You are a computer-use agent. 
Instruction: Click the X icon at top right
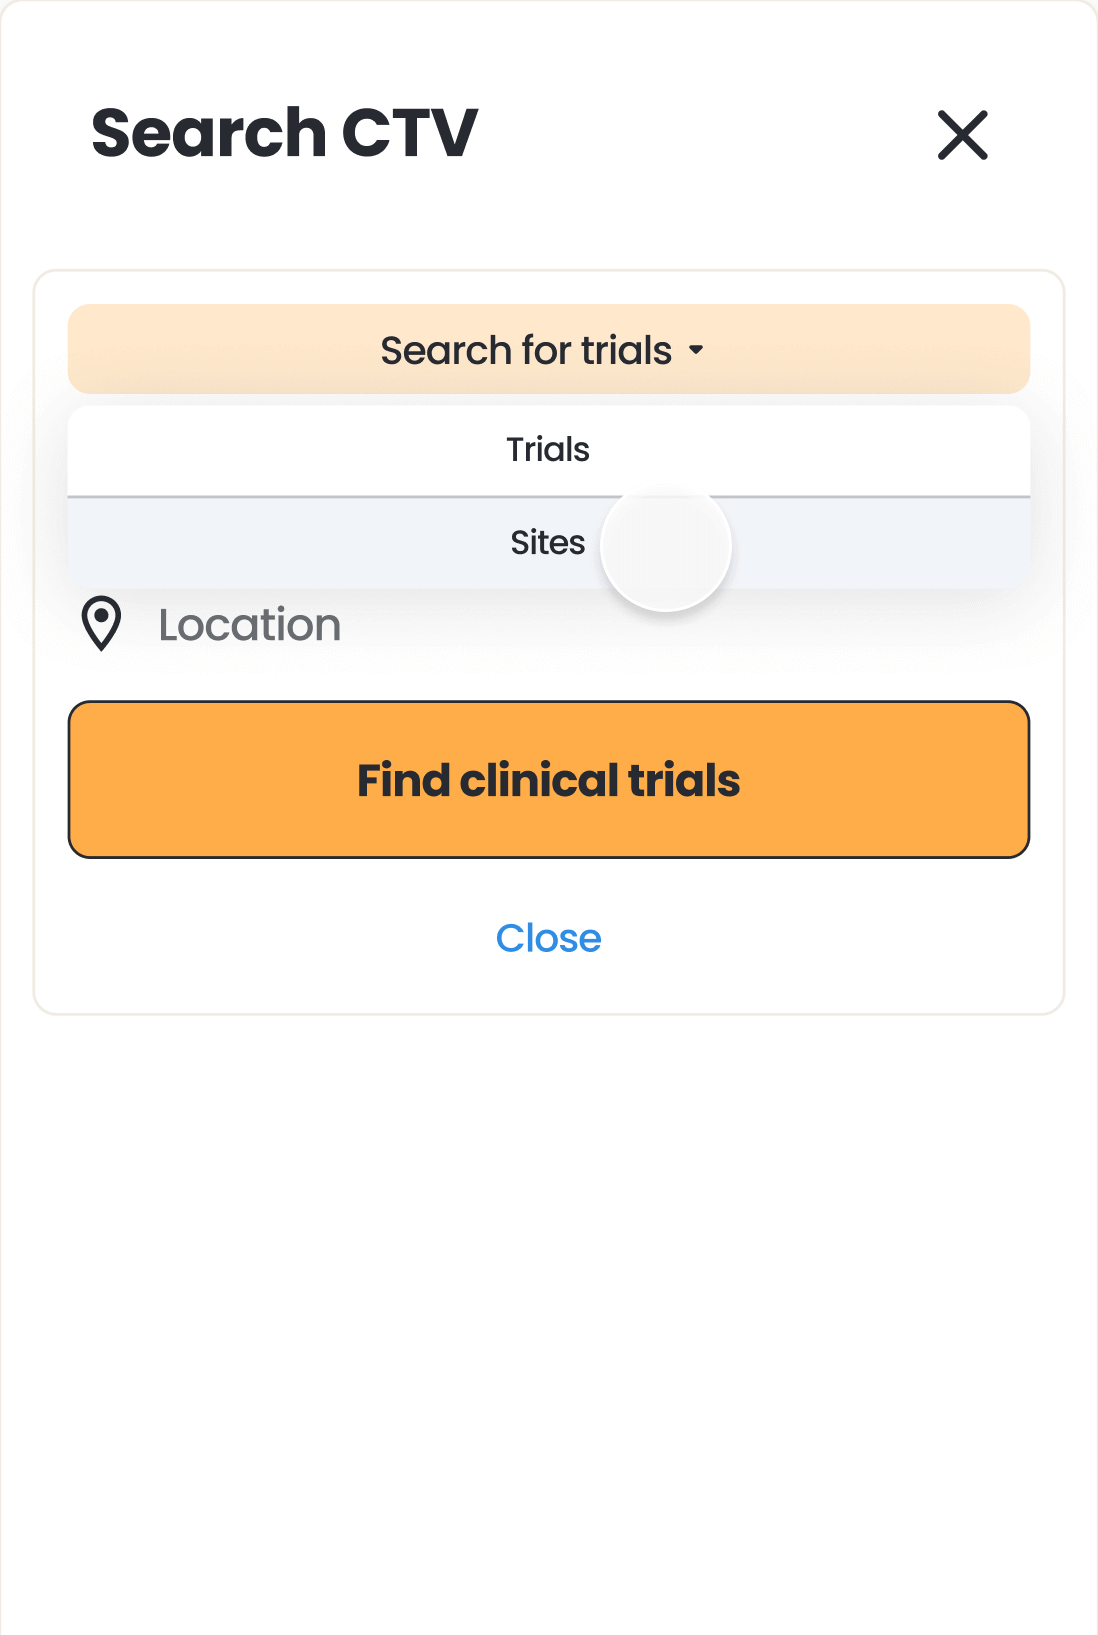[962, 135]
